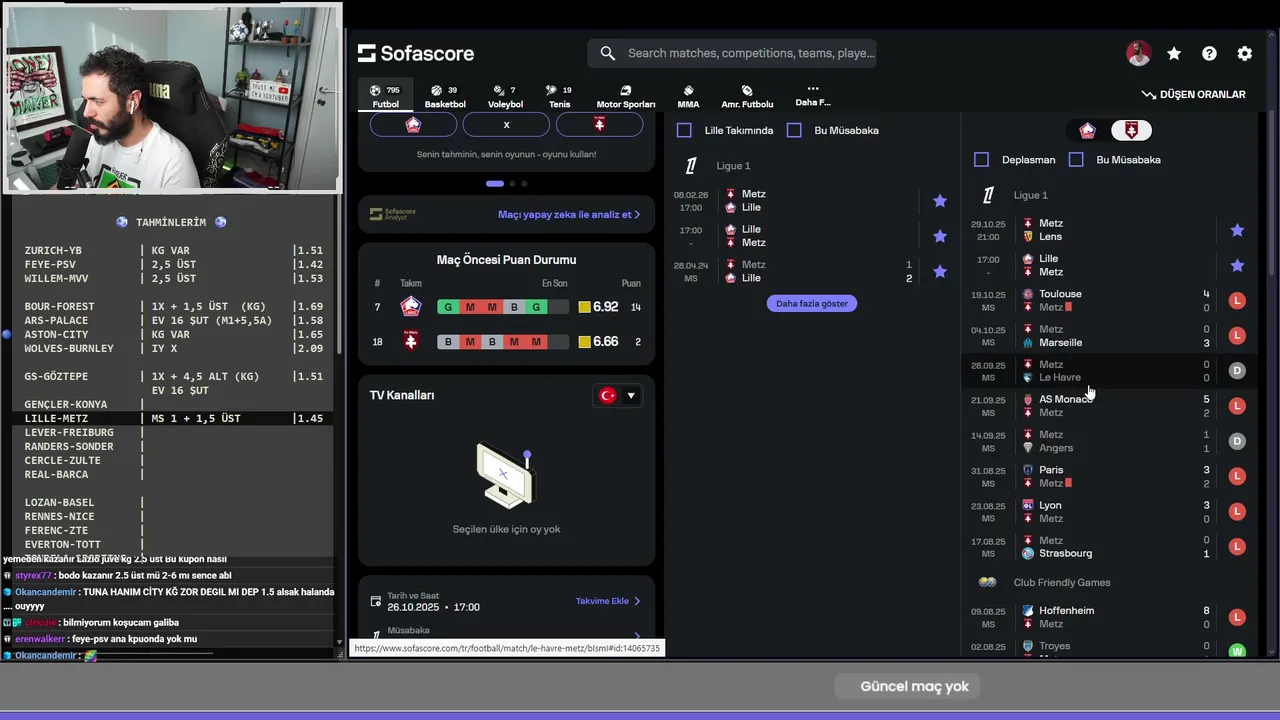This screenshot has width=1280, height=720.
Task: Enable Bu Müsabaka checkbox in Metz panel
Action: tap(1076, 159)
